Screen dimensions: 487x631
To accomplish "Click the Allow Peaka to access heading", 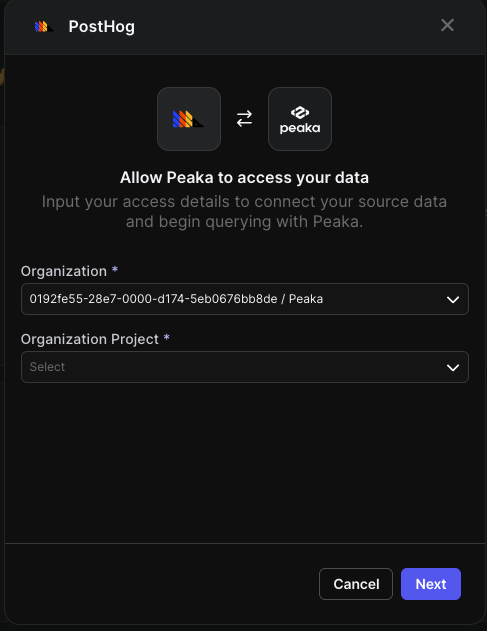I will click(244, 177).
